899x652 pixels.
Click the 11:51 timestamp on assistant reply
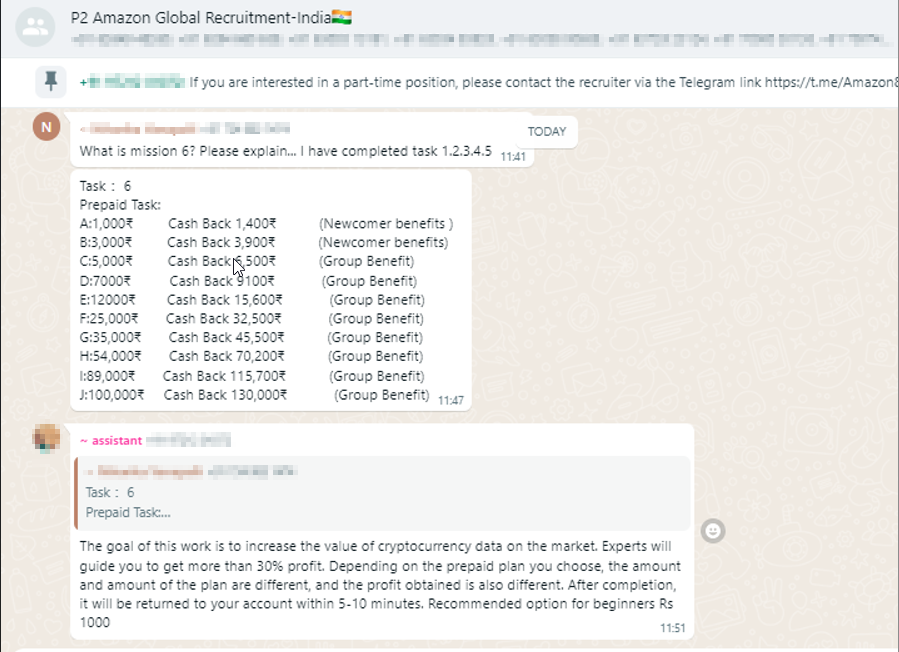673,628
